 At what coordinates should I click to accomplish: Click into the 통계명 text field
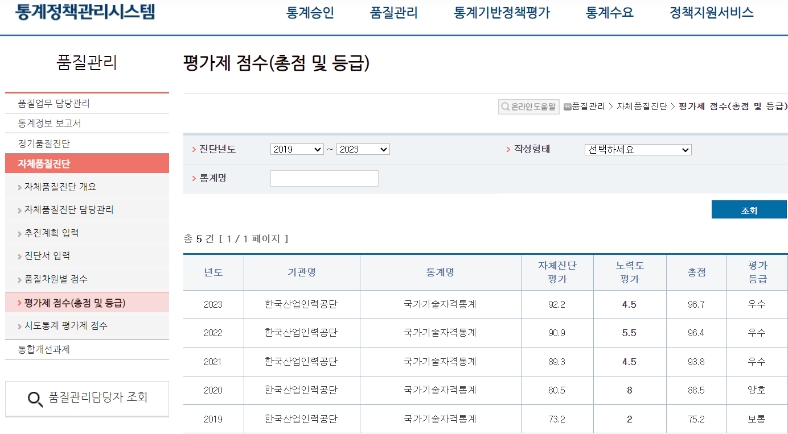click(x=324, y=178)
